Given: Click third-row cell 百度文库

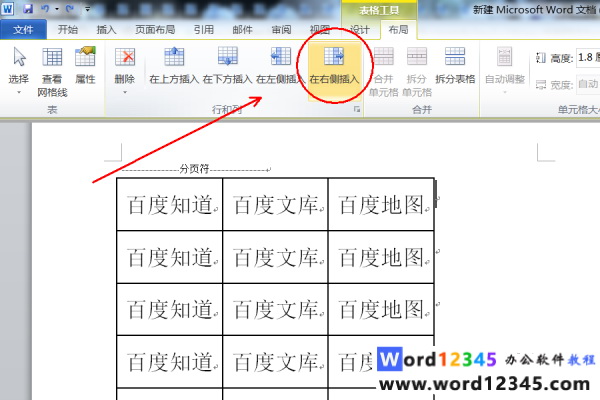Looking at the screenshot, I should point(275,309).
